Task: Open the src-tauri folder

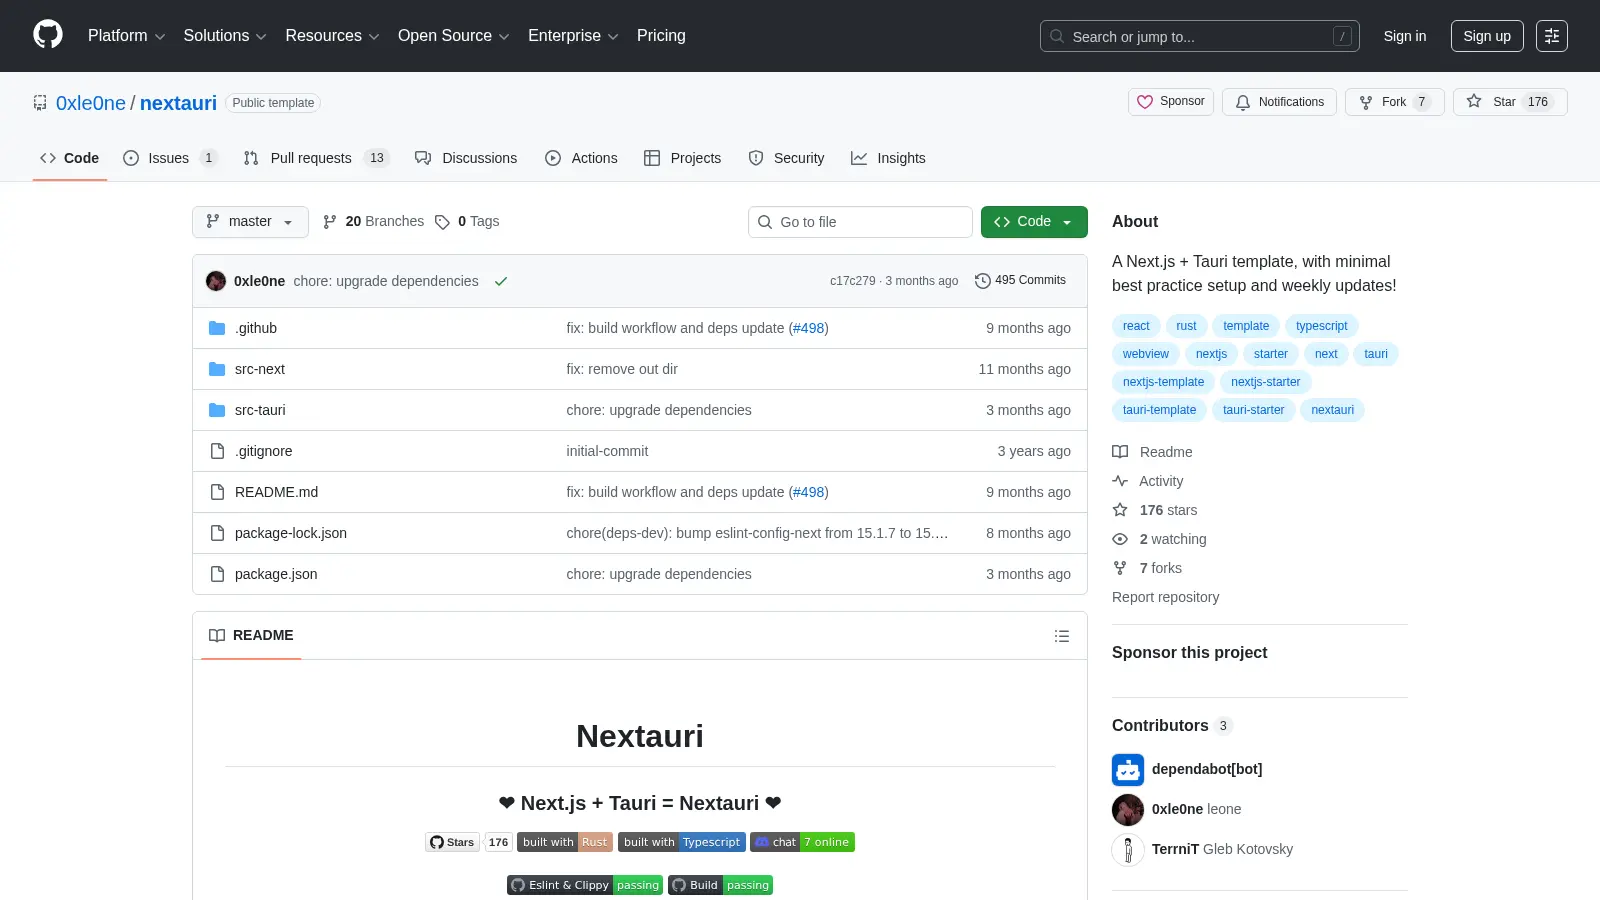Action: pyautogui.click(x=260, y=410)
